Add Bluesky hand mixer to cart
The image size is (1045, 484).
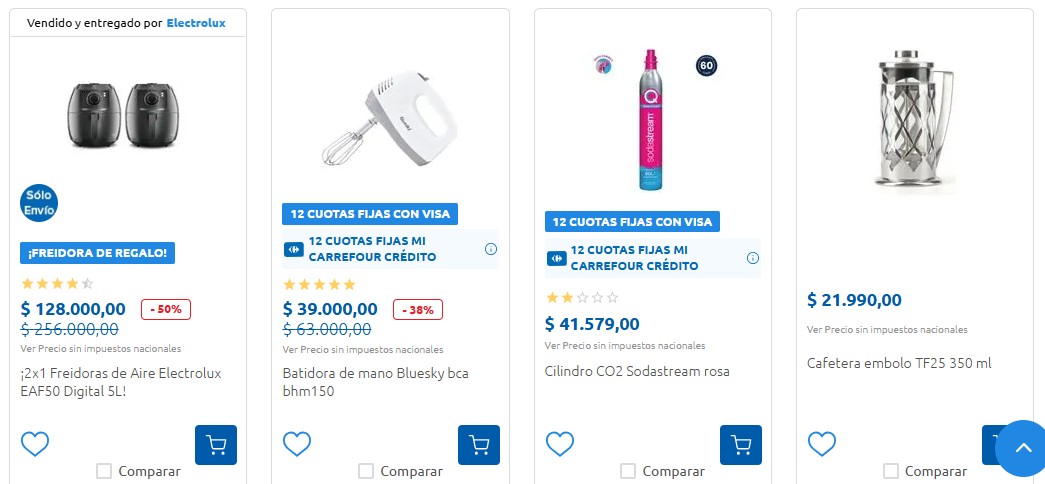pos(478,445)
